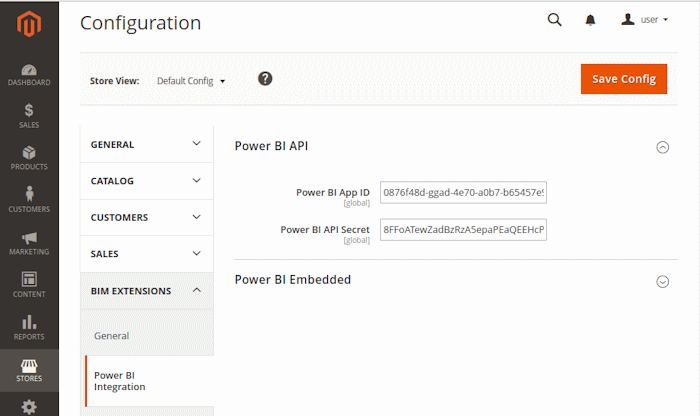
Task: Open notifications bell
Action: pyautogui.click(x=590, y=20)
